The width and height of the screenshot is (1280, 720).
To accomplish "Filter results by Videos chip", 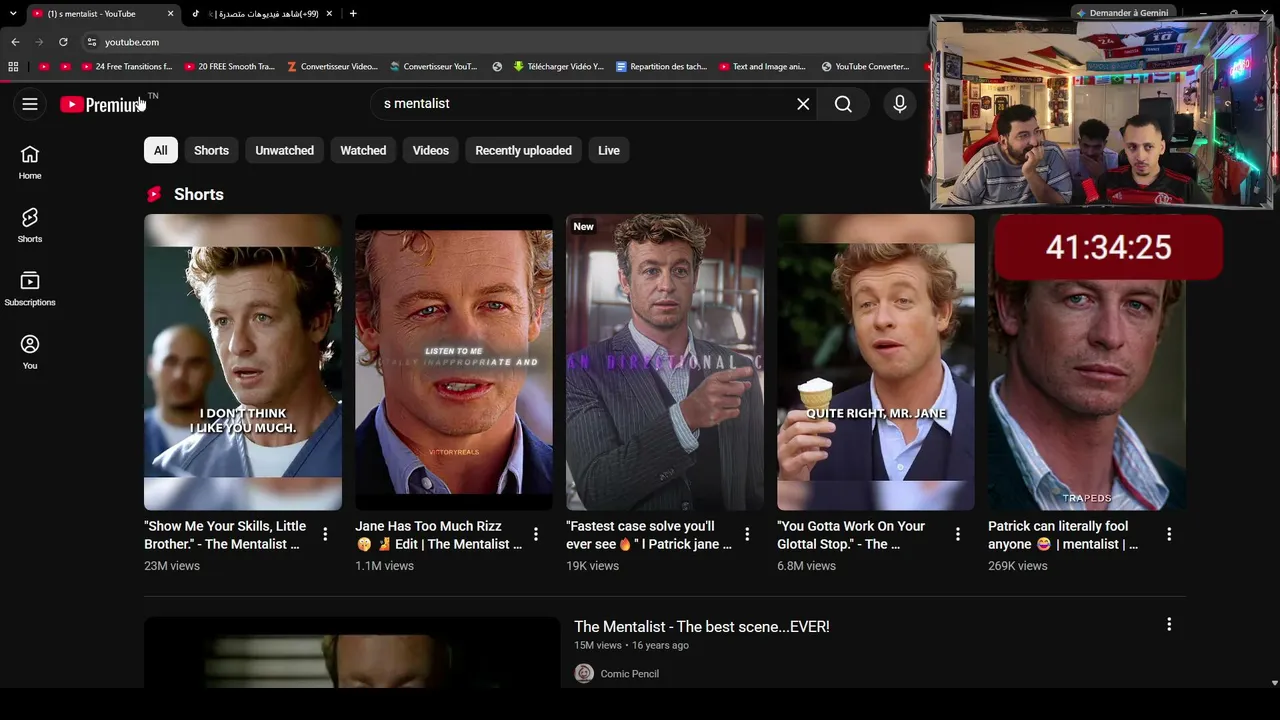I will pos(431,151).
